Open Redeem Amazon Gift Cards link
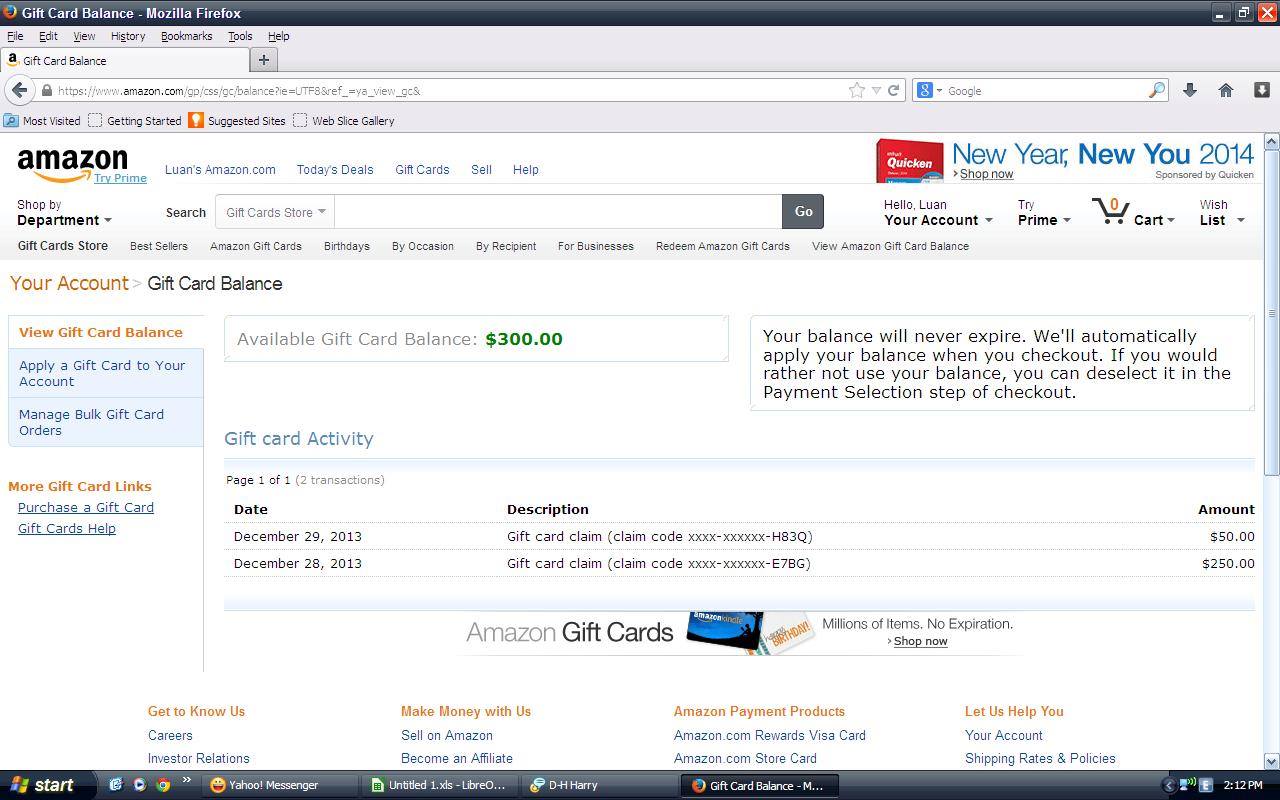1280x800 pixels. pyautogui.click(x=723, y=246)
